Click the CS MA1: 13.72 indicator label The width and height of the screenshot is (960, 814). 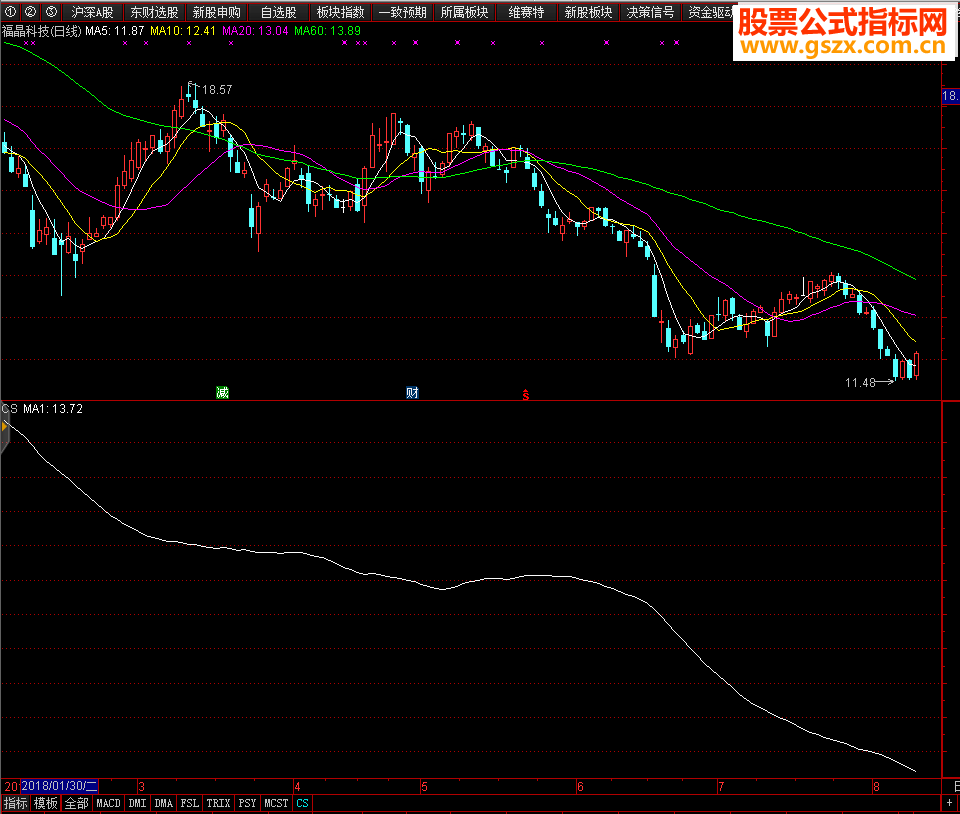click(x=42, y=409)
